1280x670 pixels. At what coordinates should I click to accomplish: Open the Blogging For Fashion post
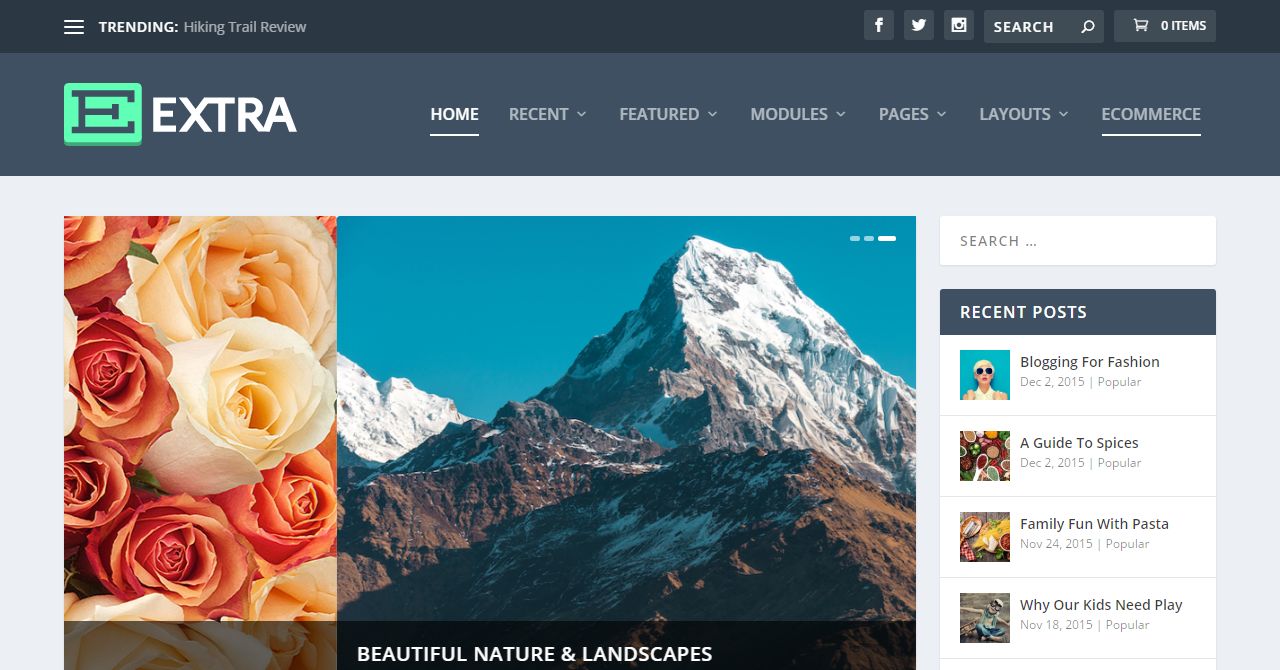point(1090,362)
